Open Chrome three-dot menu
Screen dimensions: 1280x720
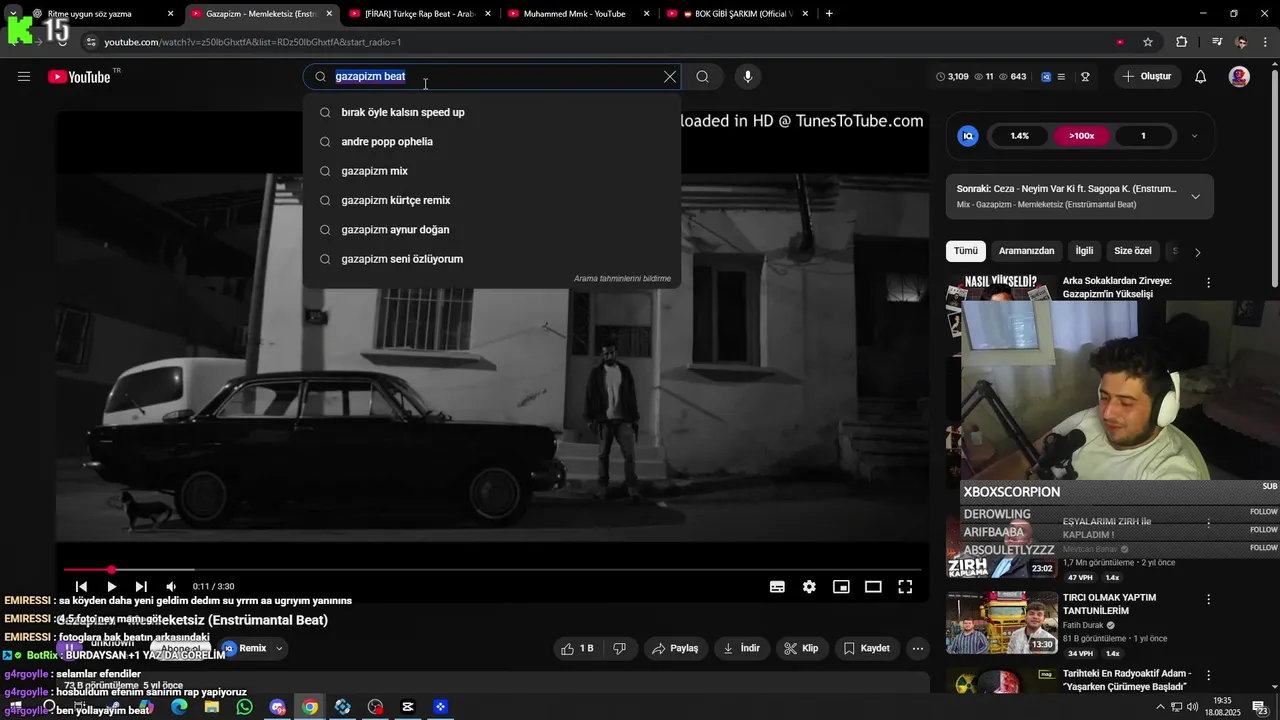click(1267, 42)
